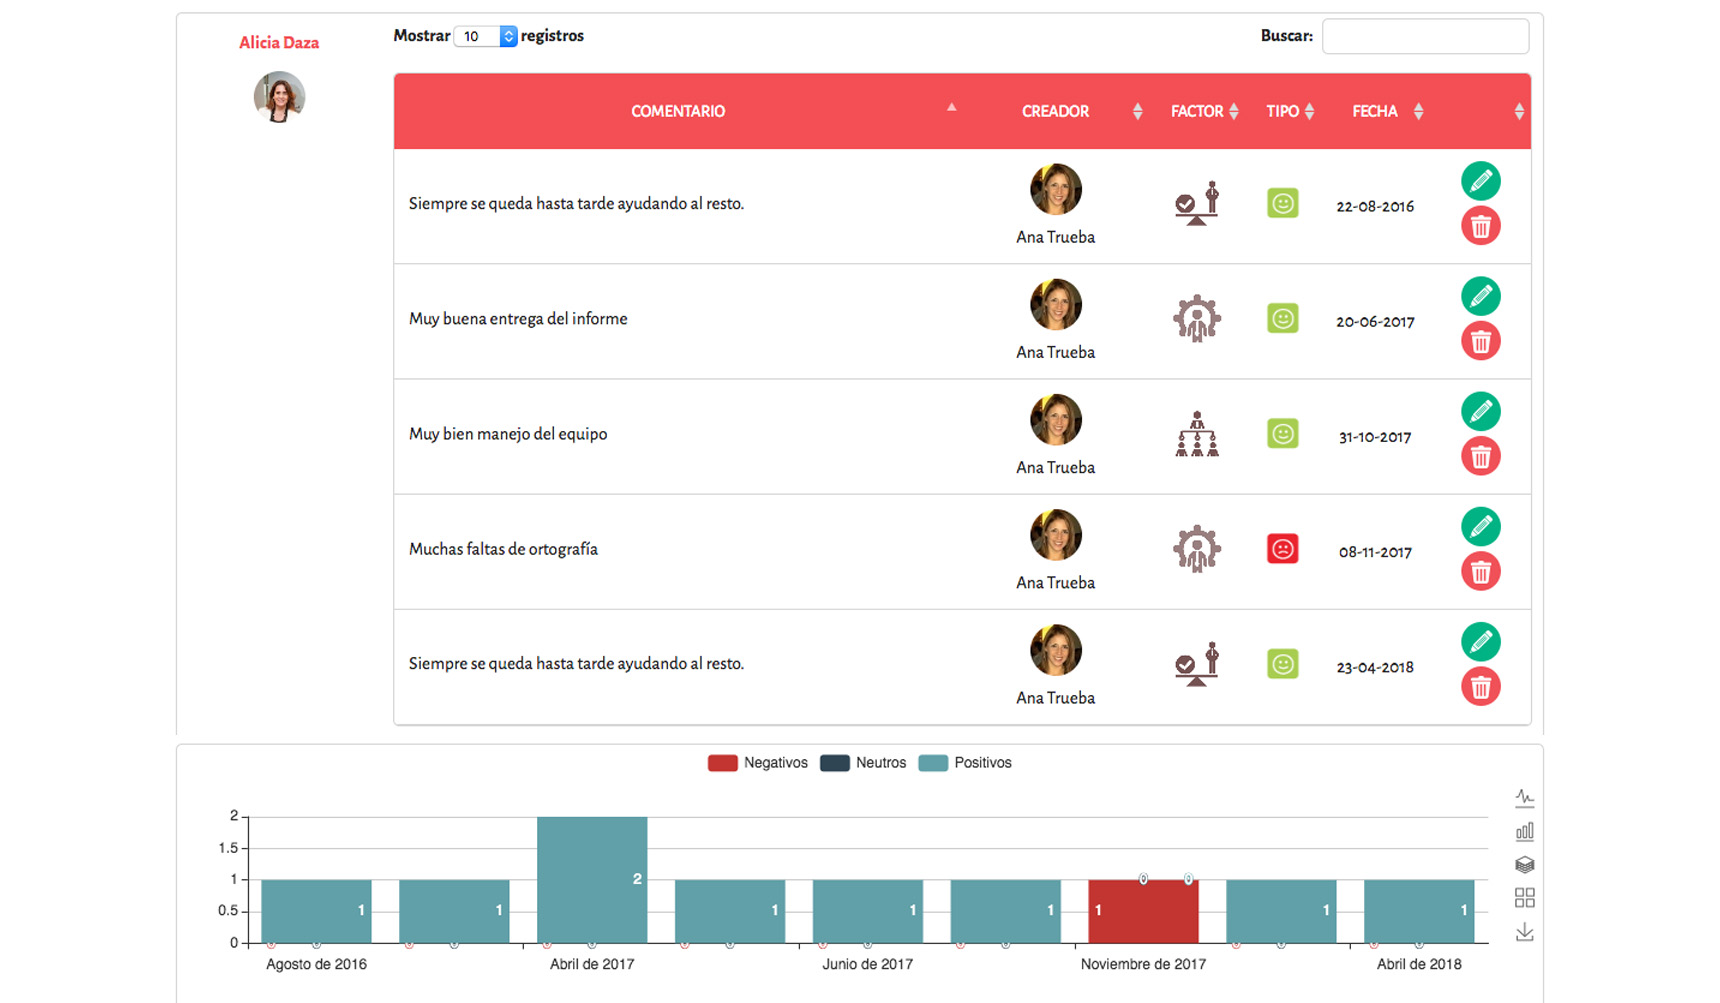Image resolution: width=1720 pixels, height=1003 pixels.
Task: Click the team hierarchy factor icon for 31-10-2017
Action: coord(1197,434)
